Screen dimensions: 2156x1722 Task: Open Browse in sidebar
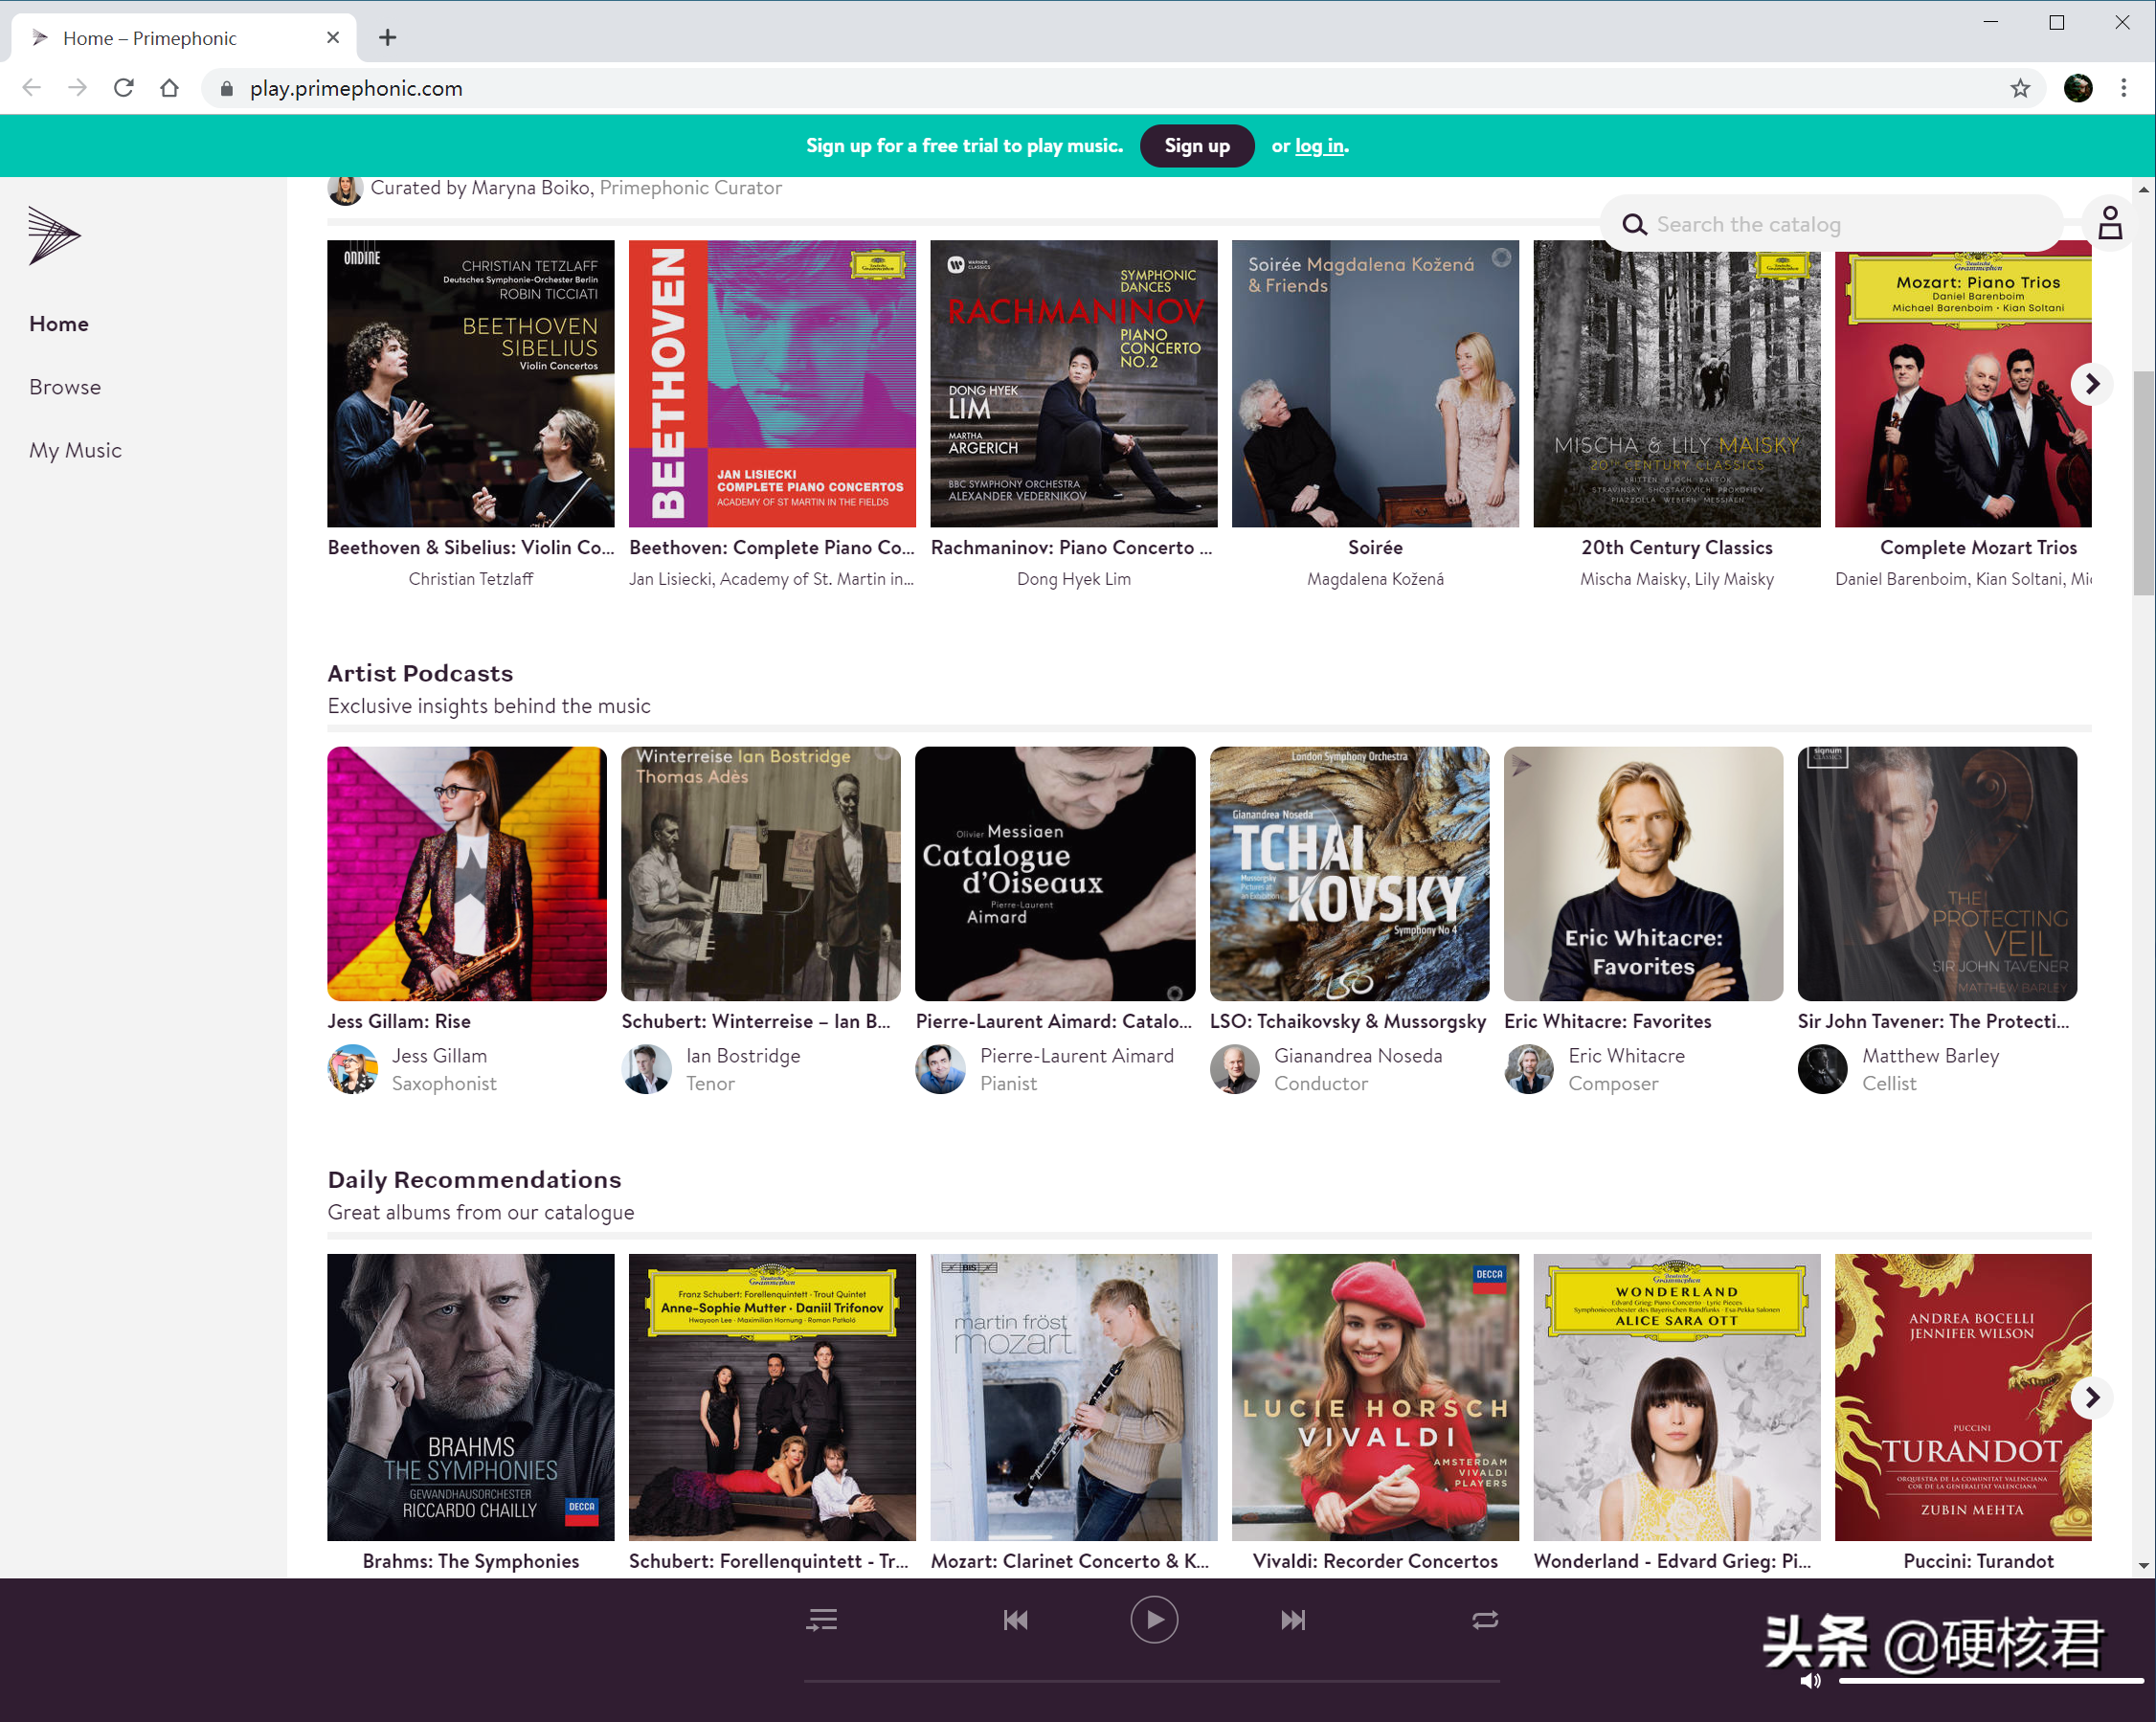(65, 387)
